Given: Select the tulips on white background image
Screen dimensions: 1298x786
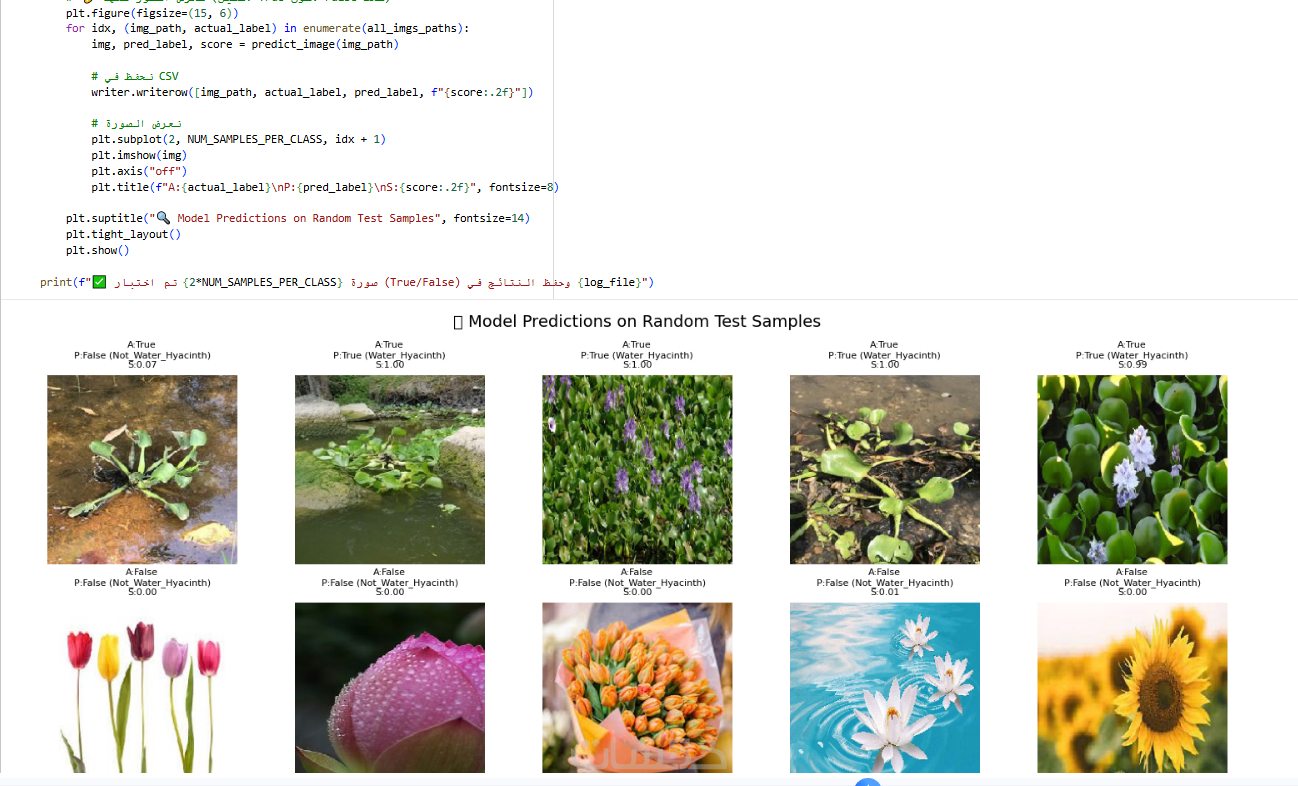Looking at the screenshot, I should click(142, 687).
